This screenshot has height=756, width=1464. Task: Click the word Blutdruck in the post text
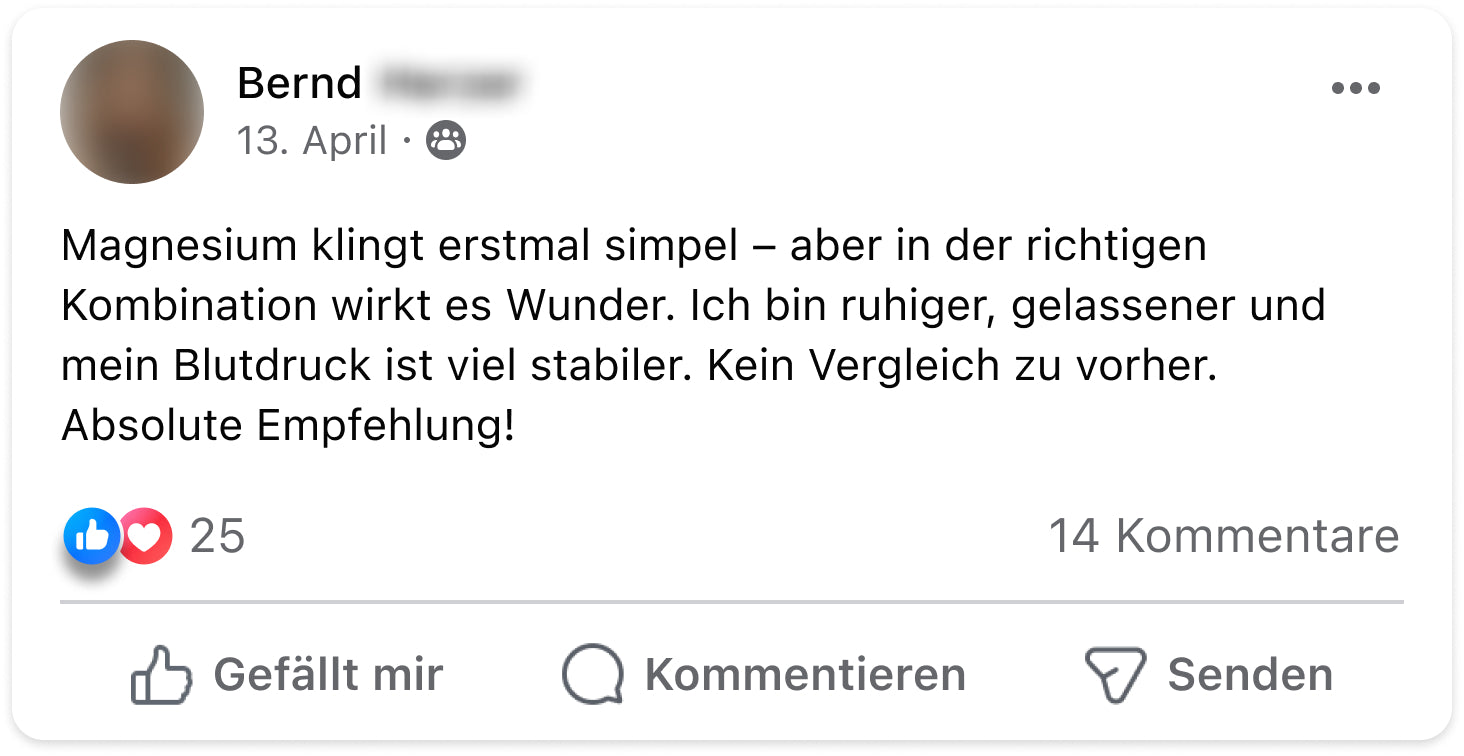pos(272,366)
